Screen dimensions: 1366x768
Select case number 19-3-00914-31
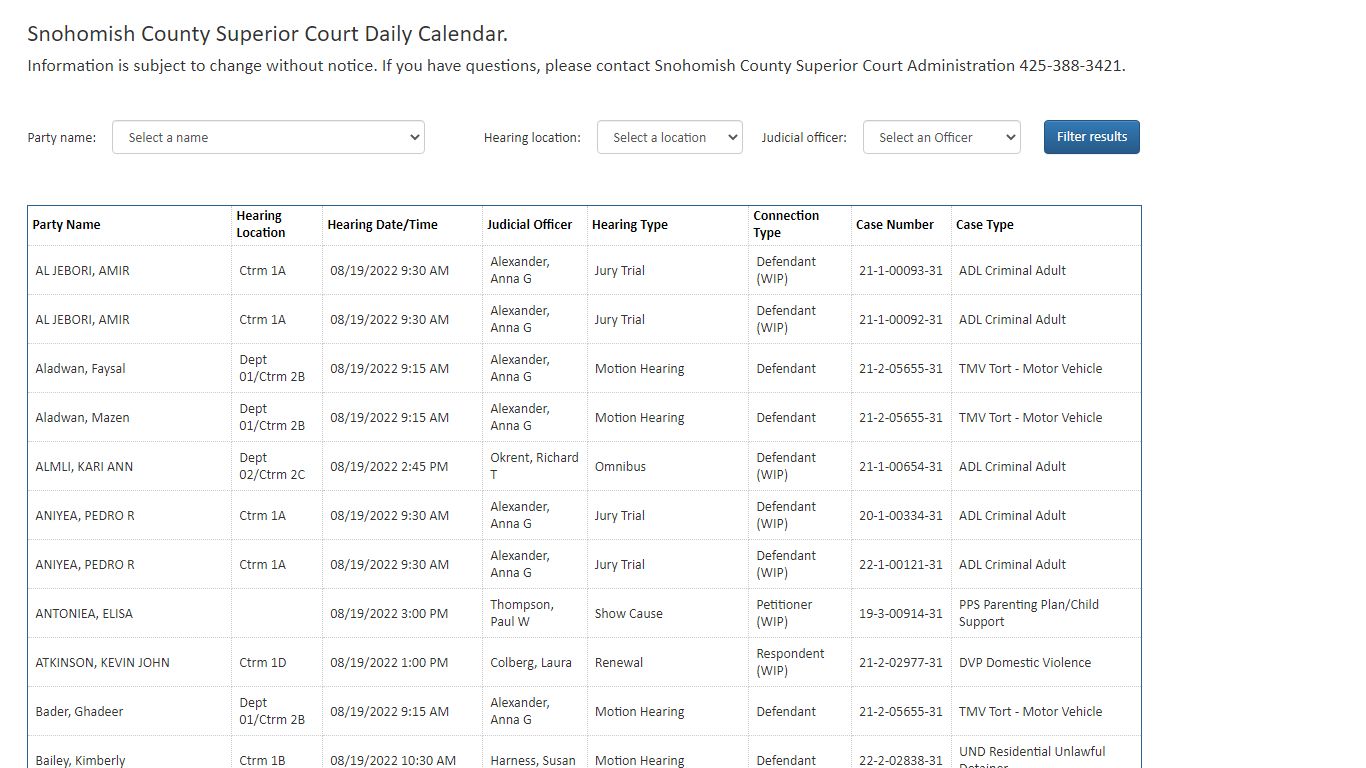(901, 614)
